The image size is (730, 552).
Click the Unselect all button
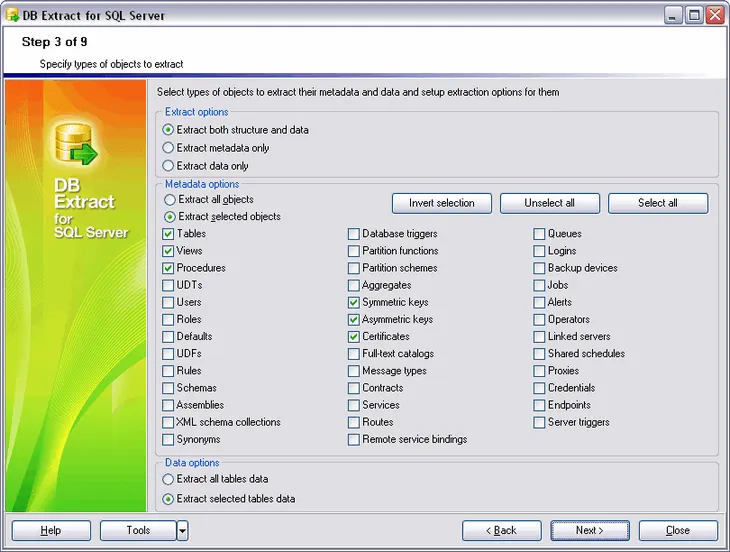[x=550, y=203]
